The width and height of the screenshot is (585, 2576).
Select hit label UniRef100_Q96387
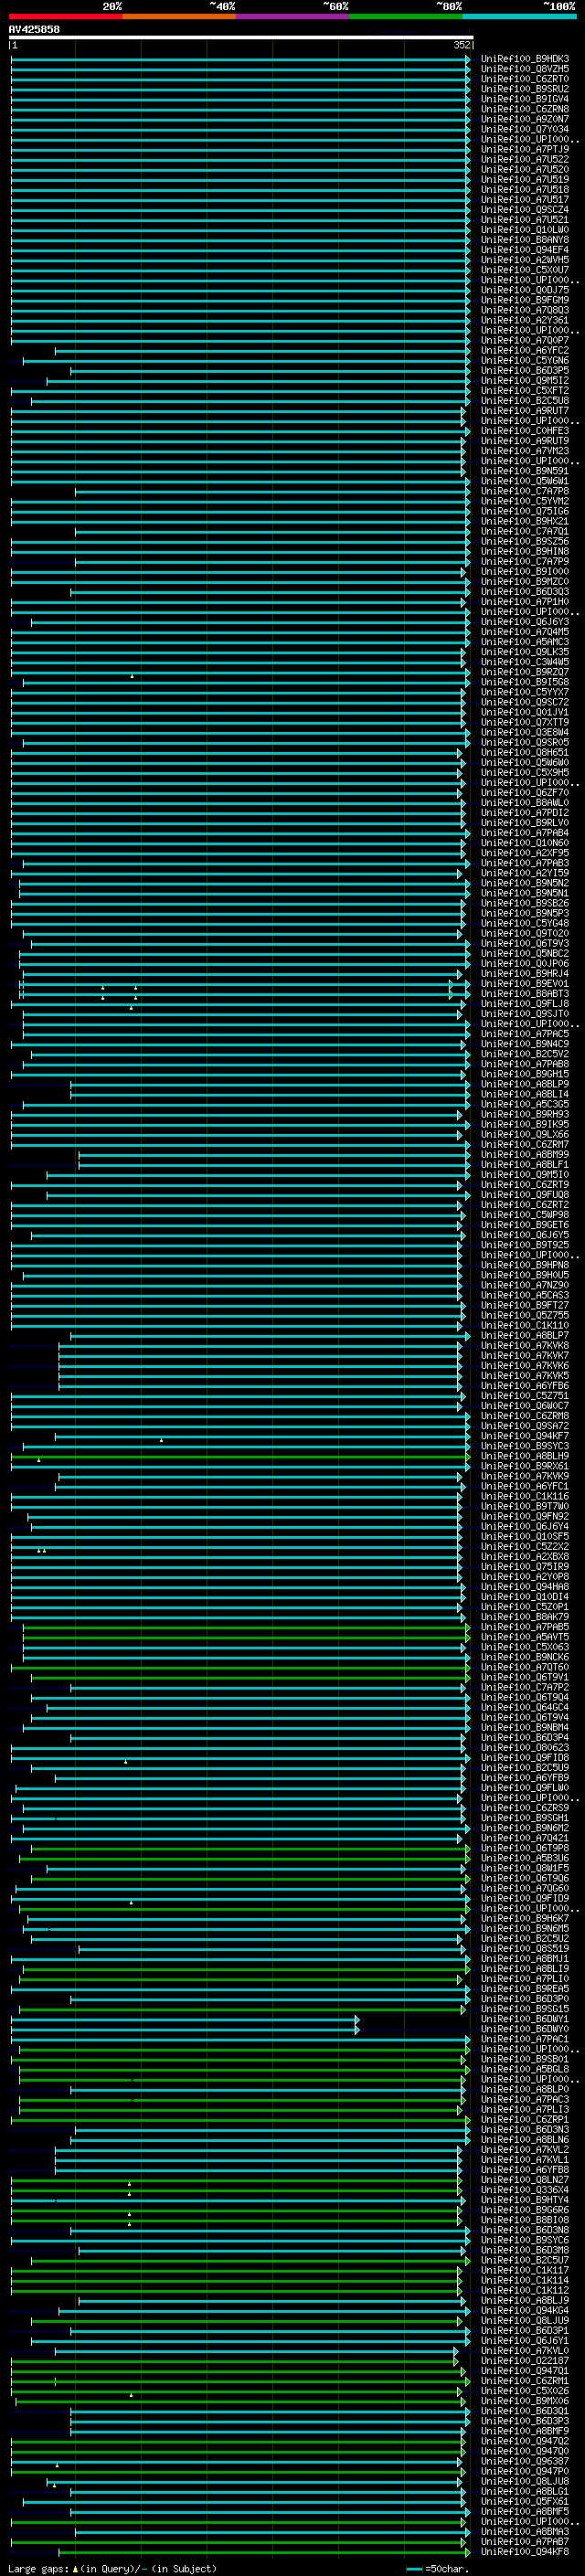524,2461
